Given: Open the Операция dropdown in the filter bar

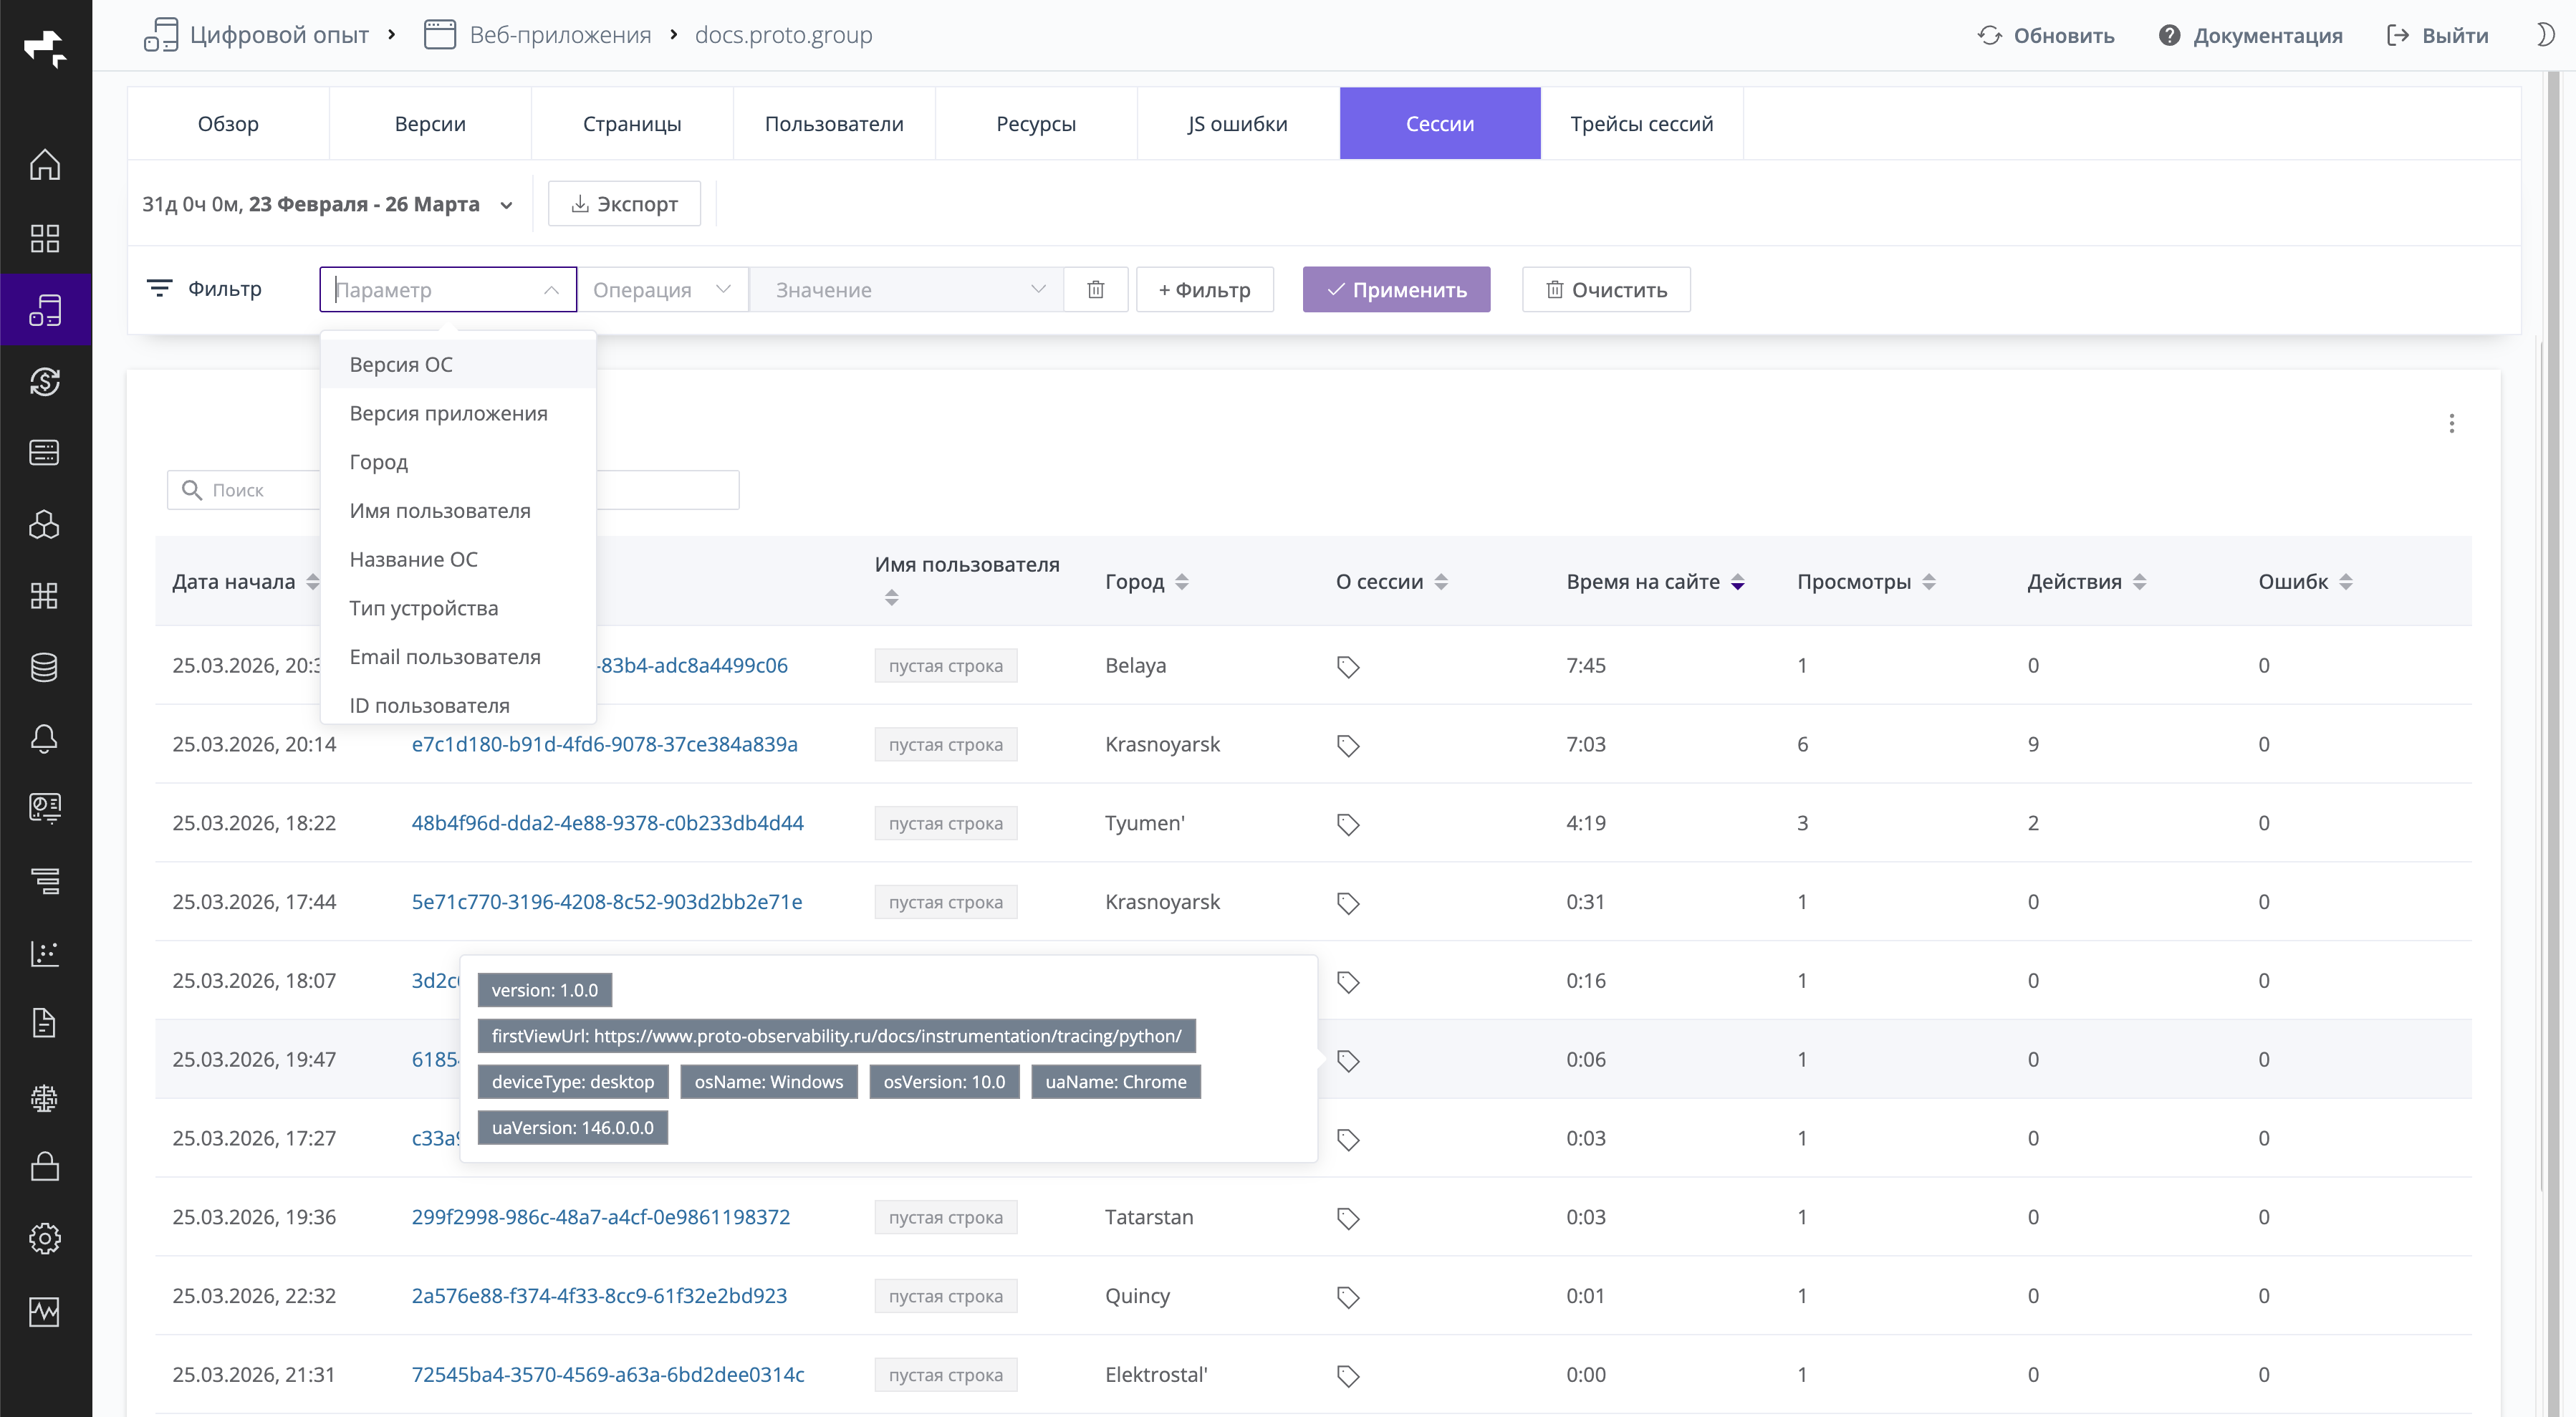Looking at the screenshot, I should pos(663,289).
